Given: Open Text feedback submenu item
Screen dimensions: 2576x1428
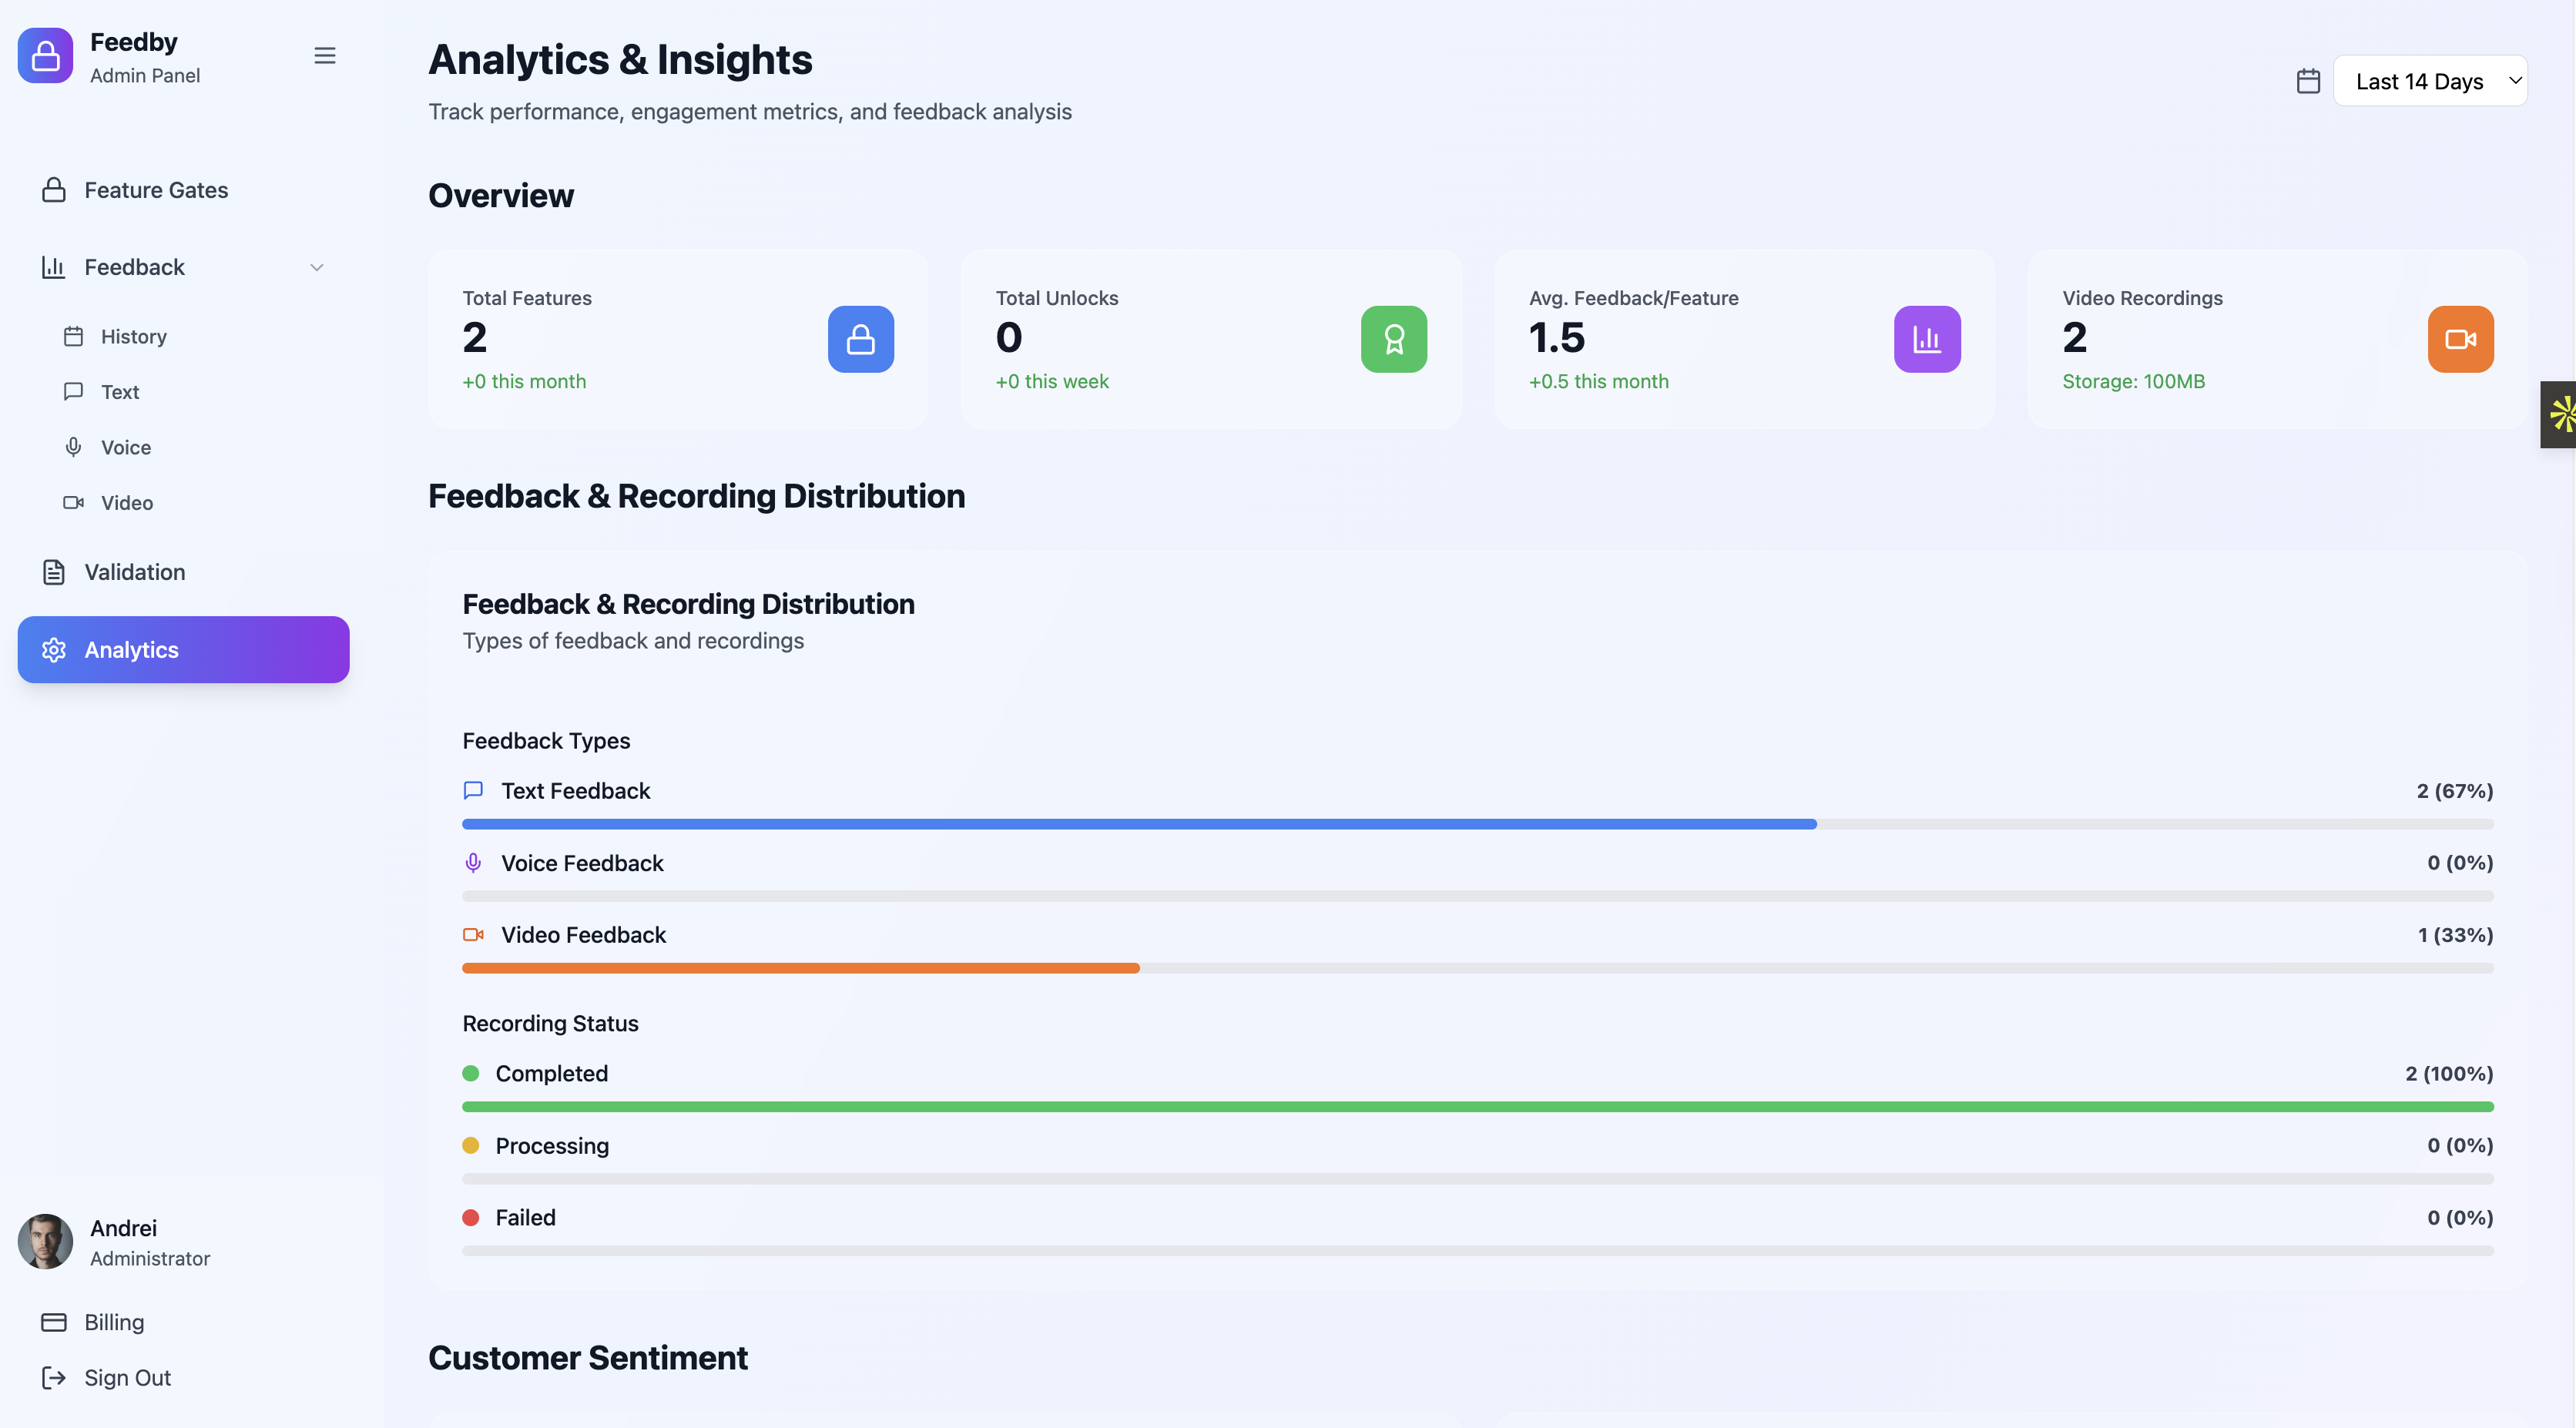Looking at the screenshot, I should pos(119,392).
